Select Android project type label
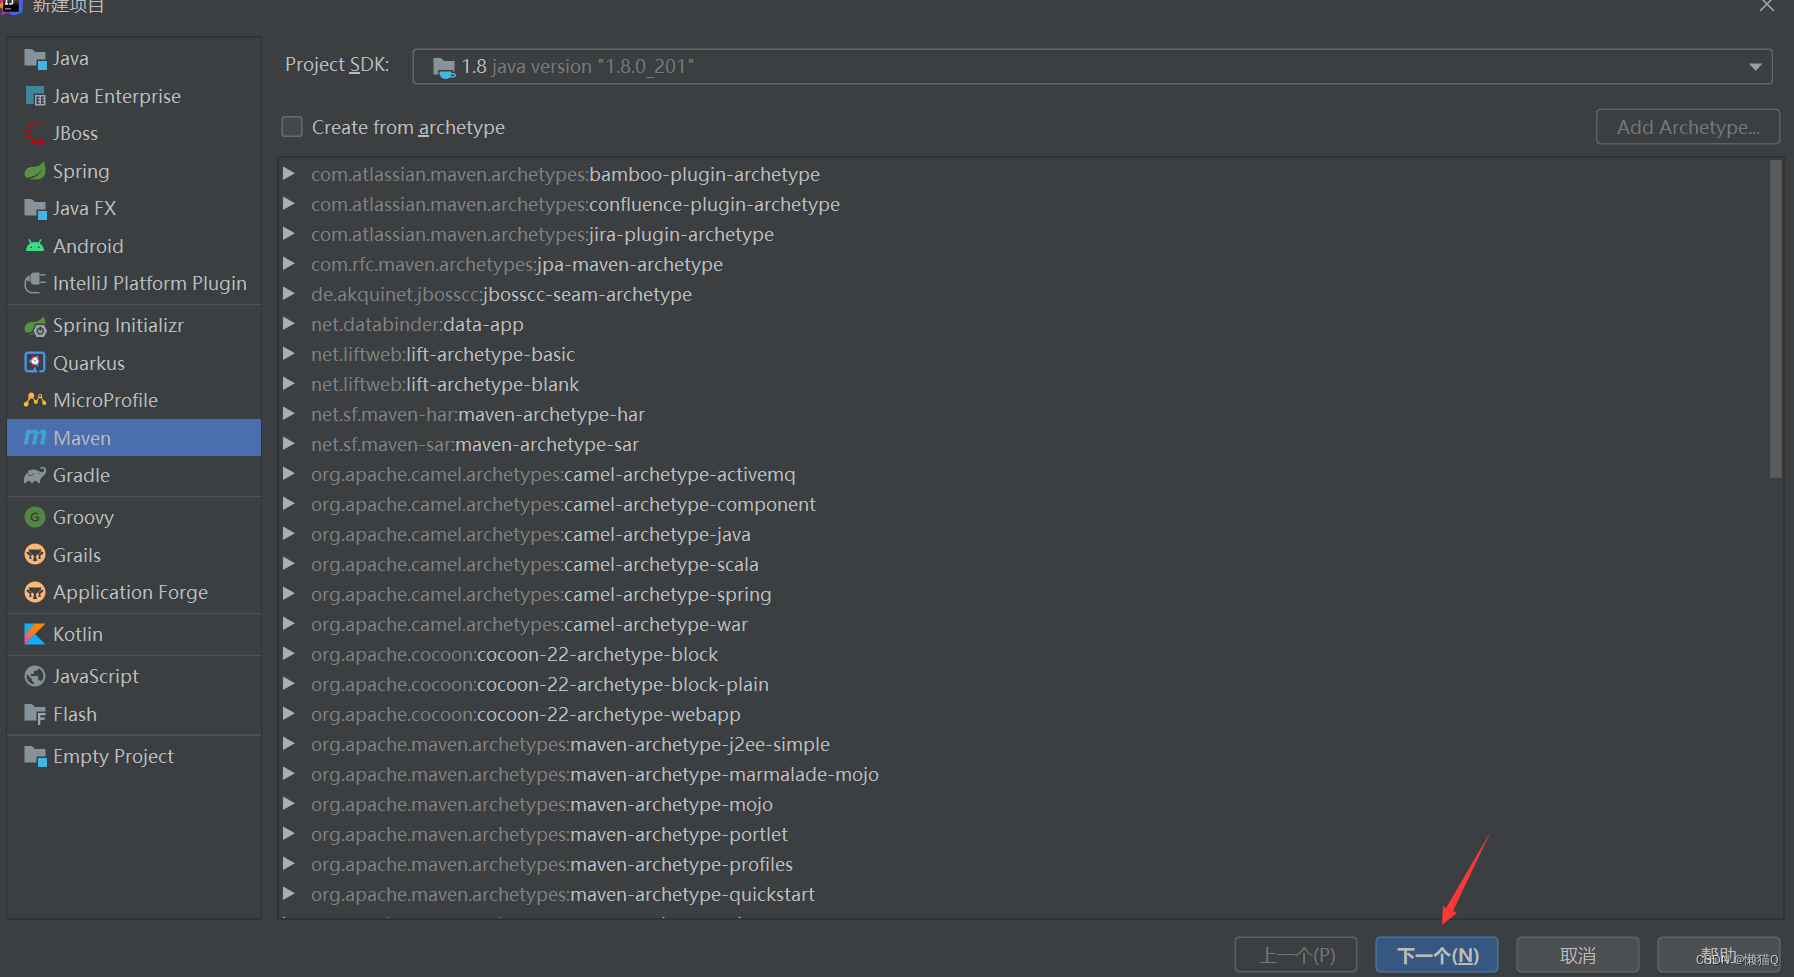The height and width of the screenshot is (977, 1794). tap(88, 246)
